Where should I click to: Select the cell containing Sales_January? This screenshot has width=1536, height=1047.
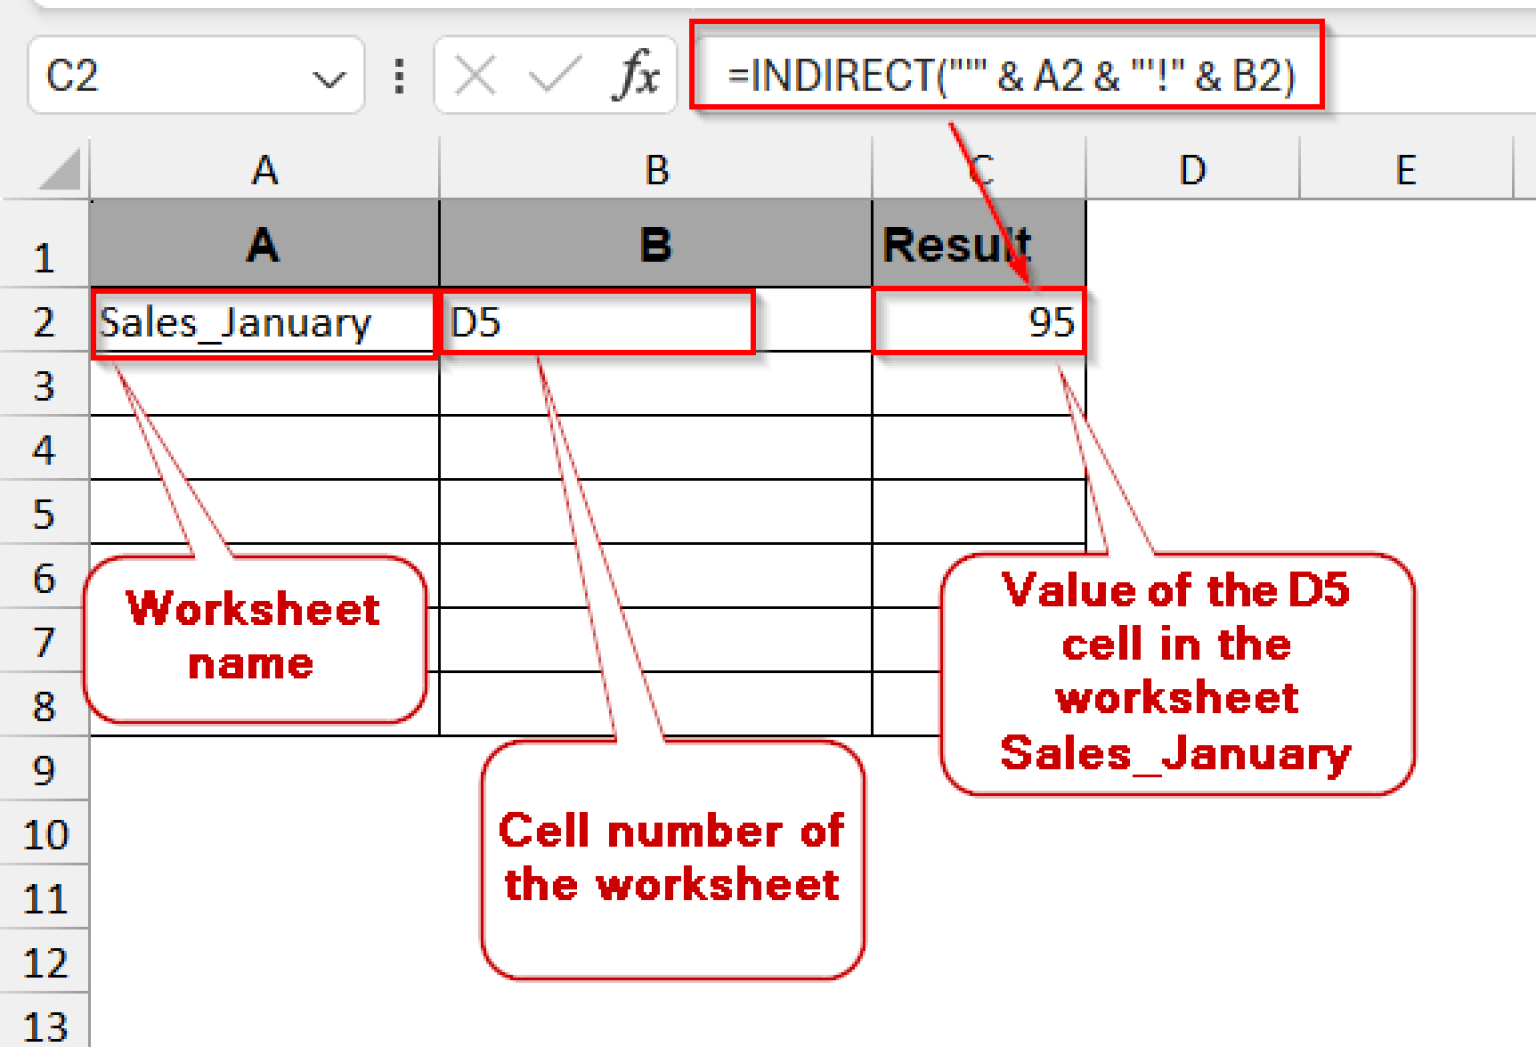[x=263, y=322]
